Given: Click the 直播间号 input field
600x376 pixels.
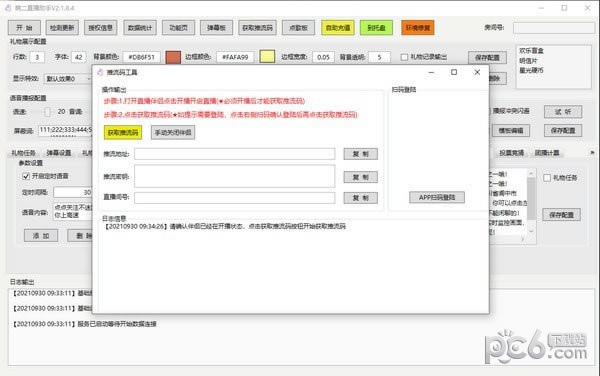Looking at the screenshot, I should (235, 198).
